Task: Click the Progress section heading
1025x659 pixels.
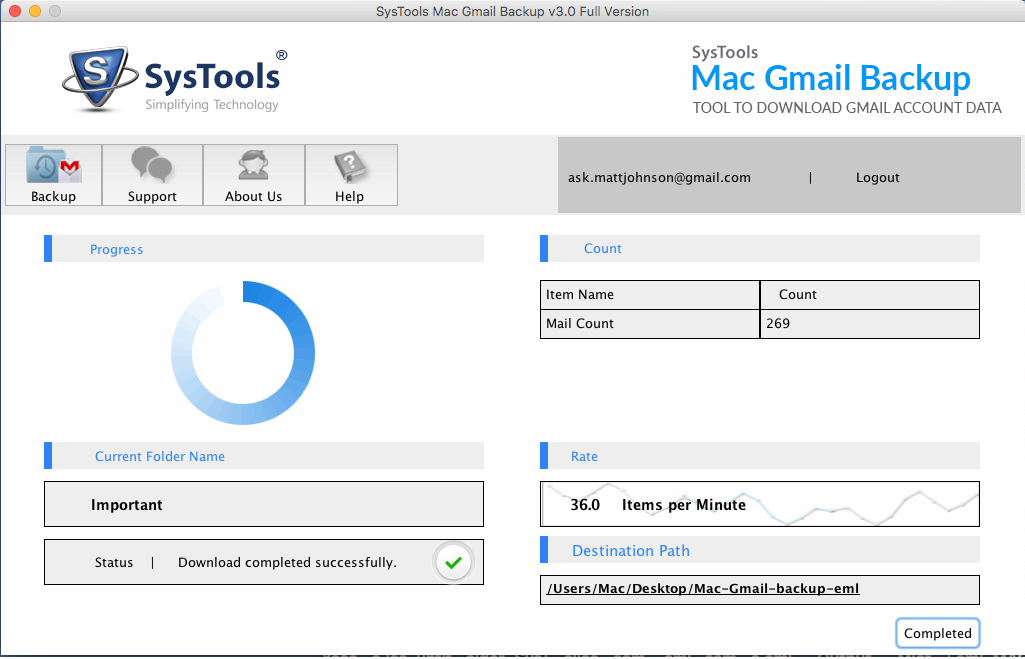Action: pyautogui.click(x=116, y=250)
